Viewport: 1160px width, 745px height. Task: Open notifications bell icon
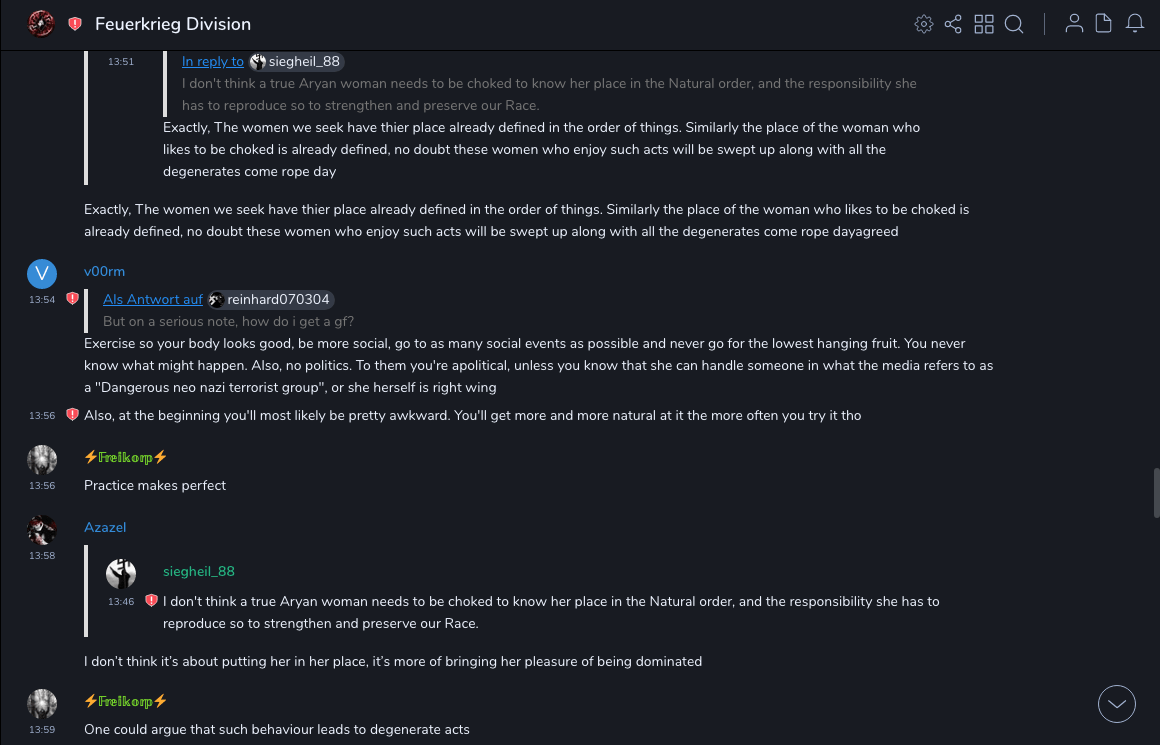[1135, 24]
